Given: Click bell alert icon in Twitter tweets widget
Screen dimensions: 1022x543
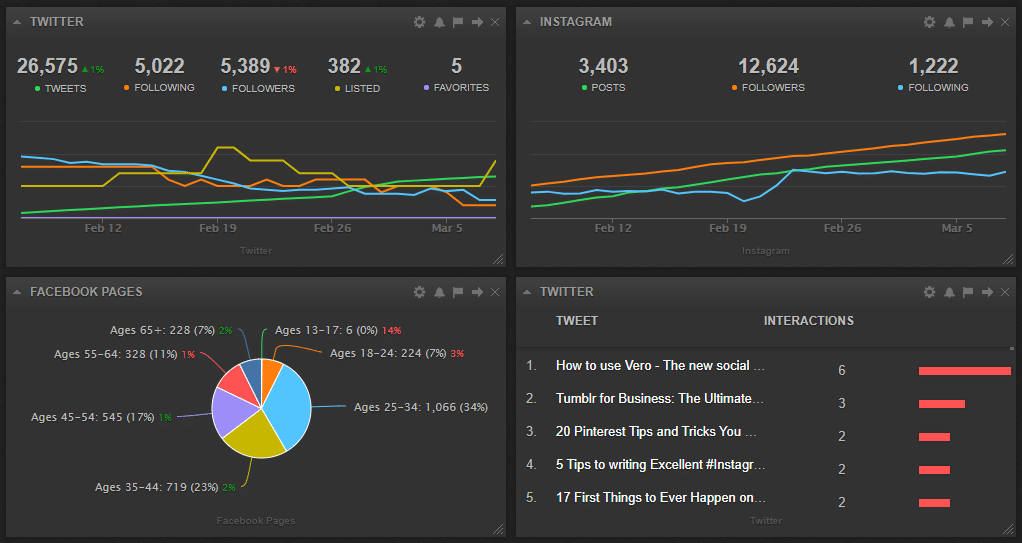Looking at the screenshot, I should [949, 292].
